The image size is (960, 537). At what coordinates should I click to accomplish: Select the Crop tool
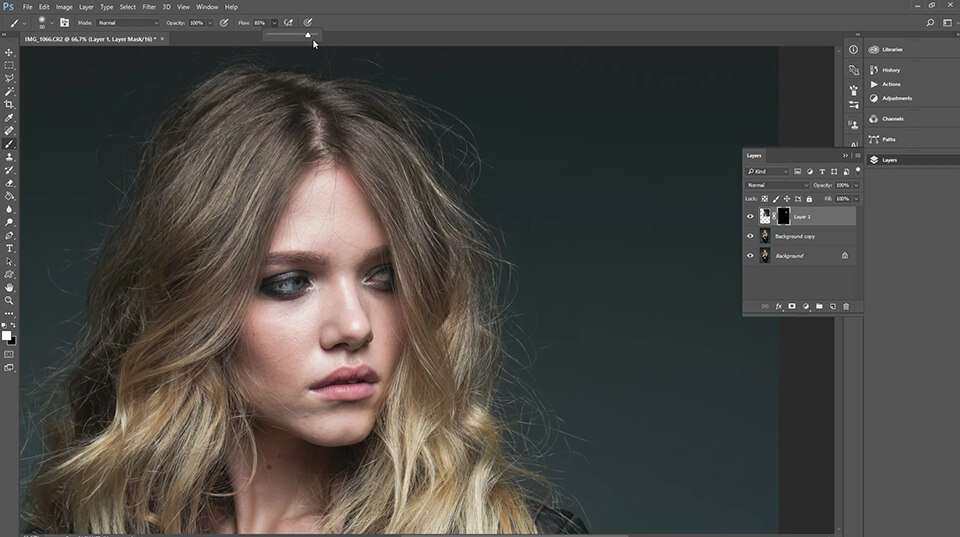tap(9, 105)
